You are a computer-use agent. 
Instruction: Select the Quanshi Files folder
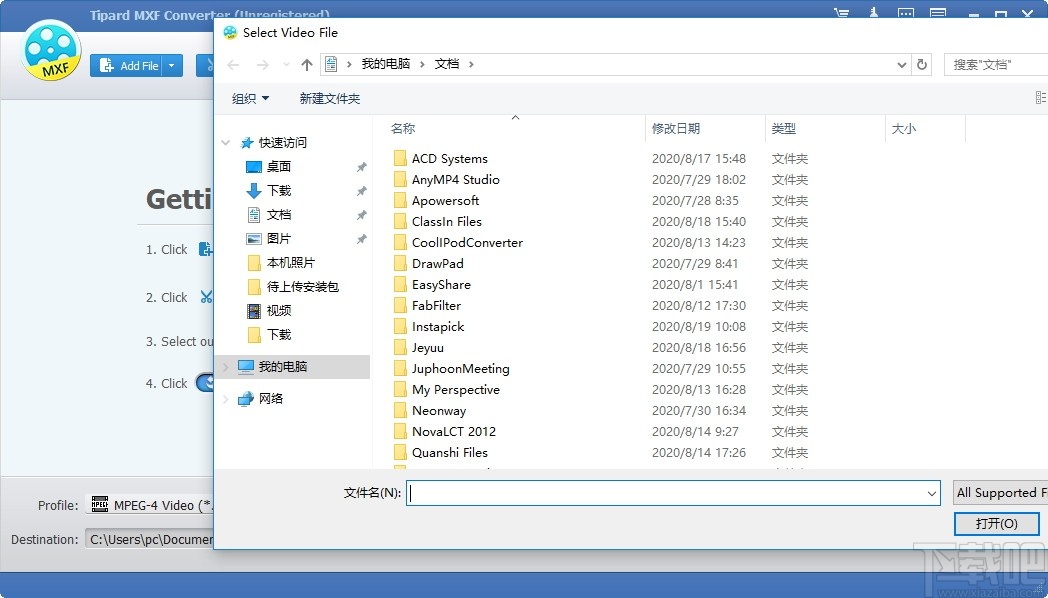[450, 452]
